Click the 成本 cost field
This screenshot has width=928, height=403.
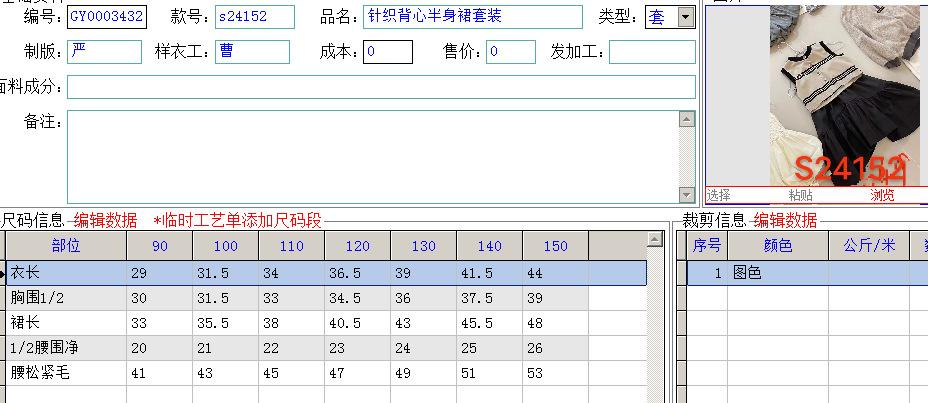click(387, 51)
